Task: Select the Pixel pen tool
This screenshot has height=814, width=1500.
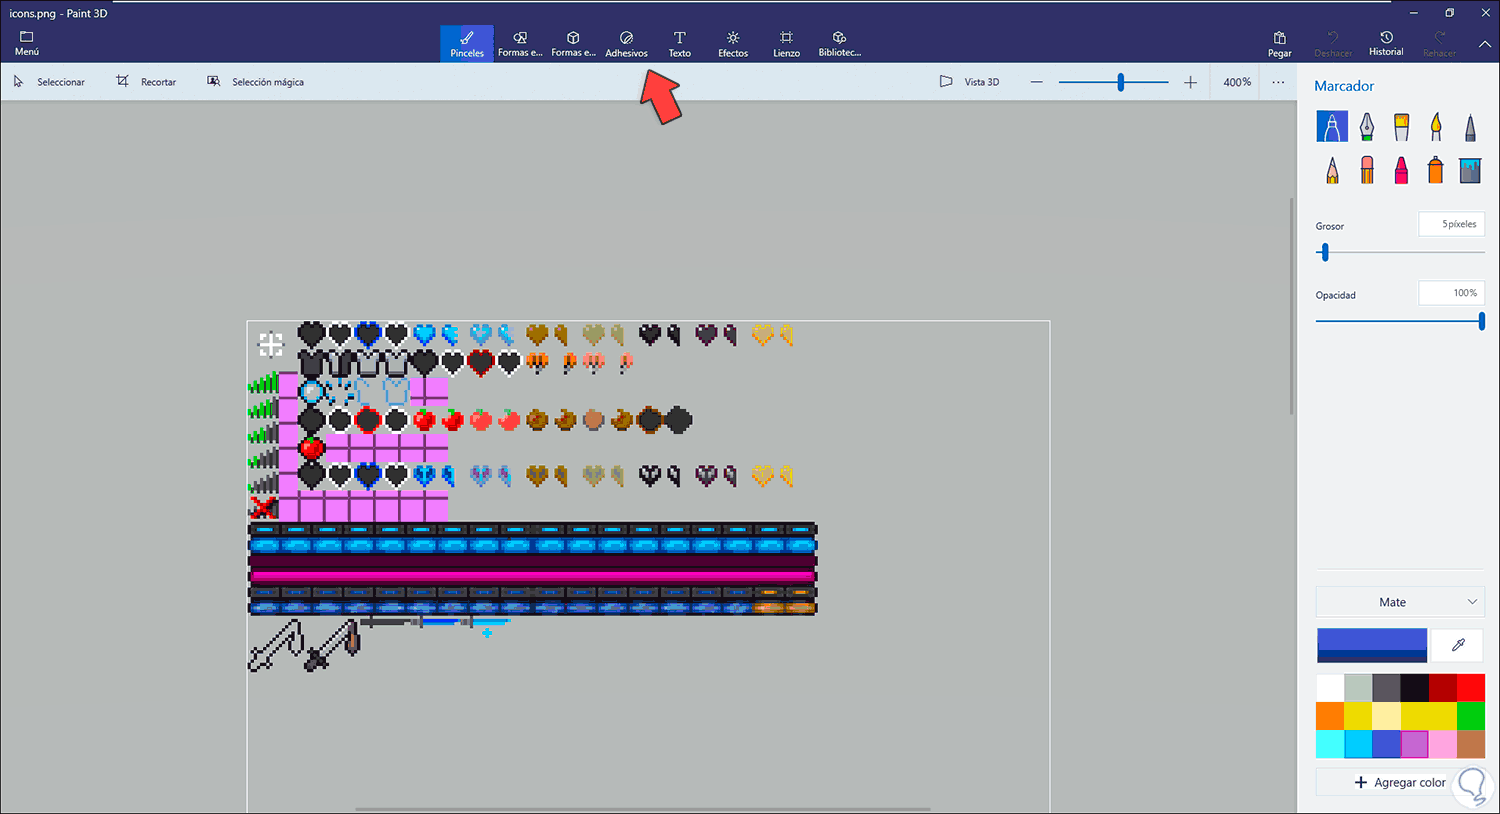Action: [x=1470, y=127]
